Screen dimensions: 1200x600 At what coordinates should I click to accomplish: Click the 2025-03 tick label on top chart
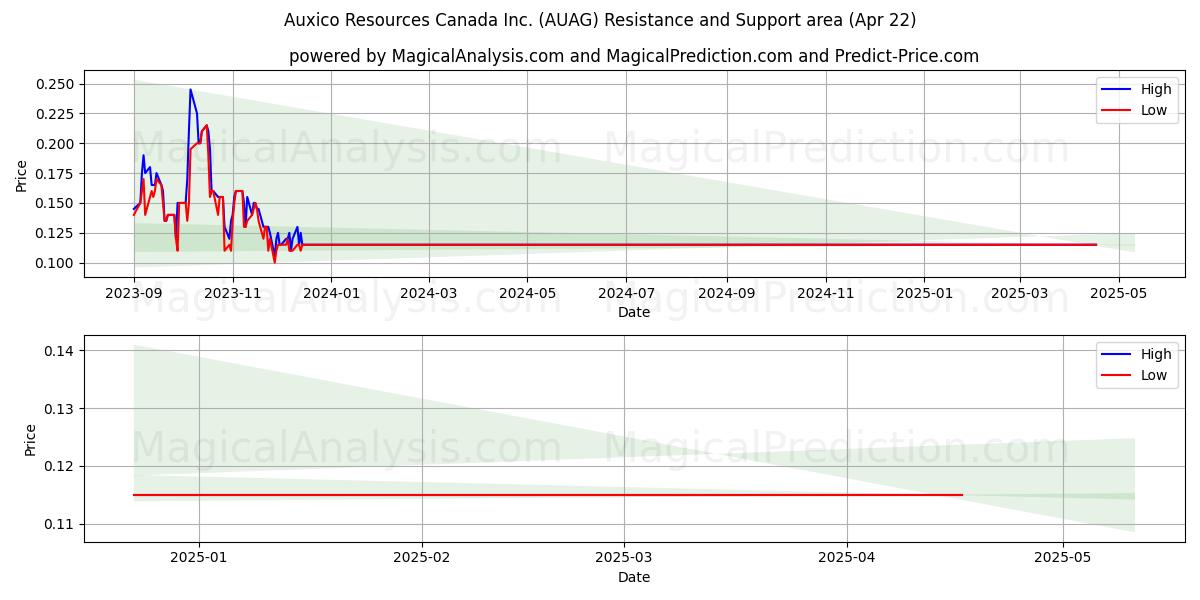pyautogui.click(x=1020, y=292)
